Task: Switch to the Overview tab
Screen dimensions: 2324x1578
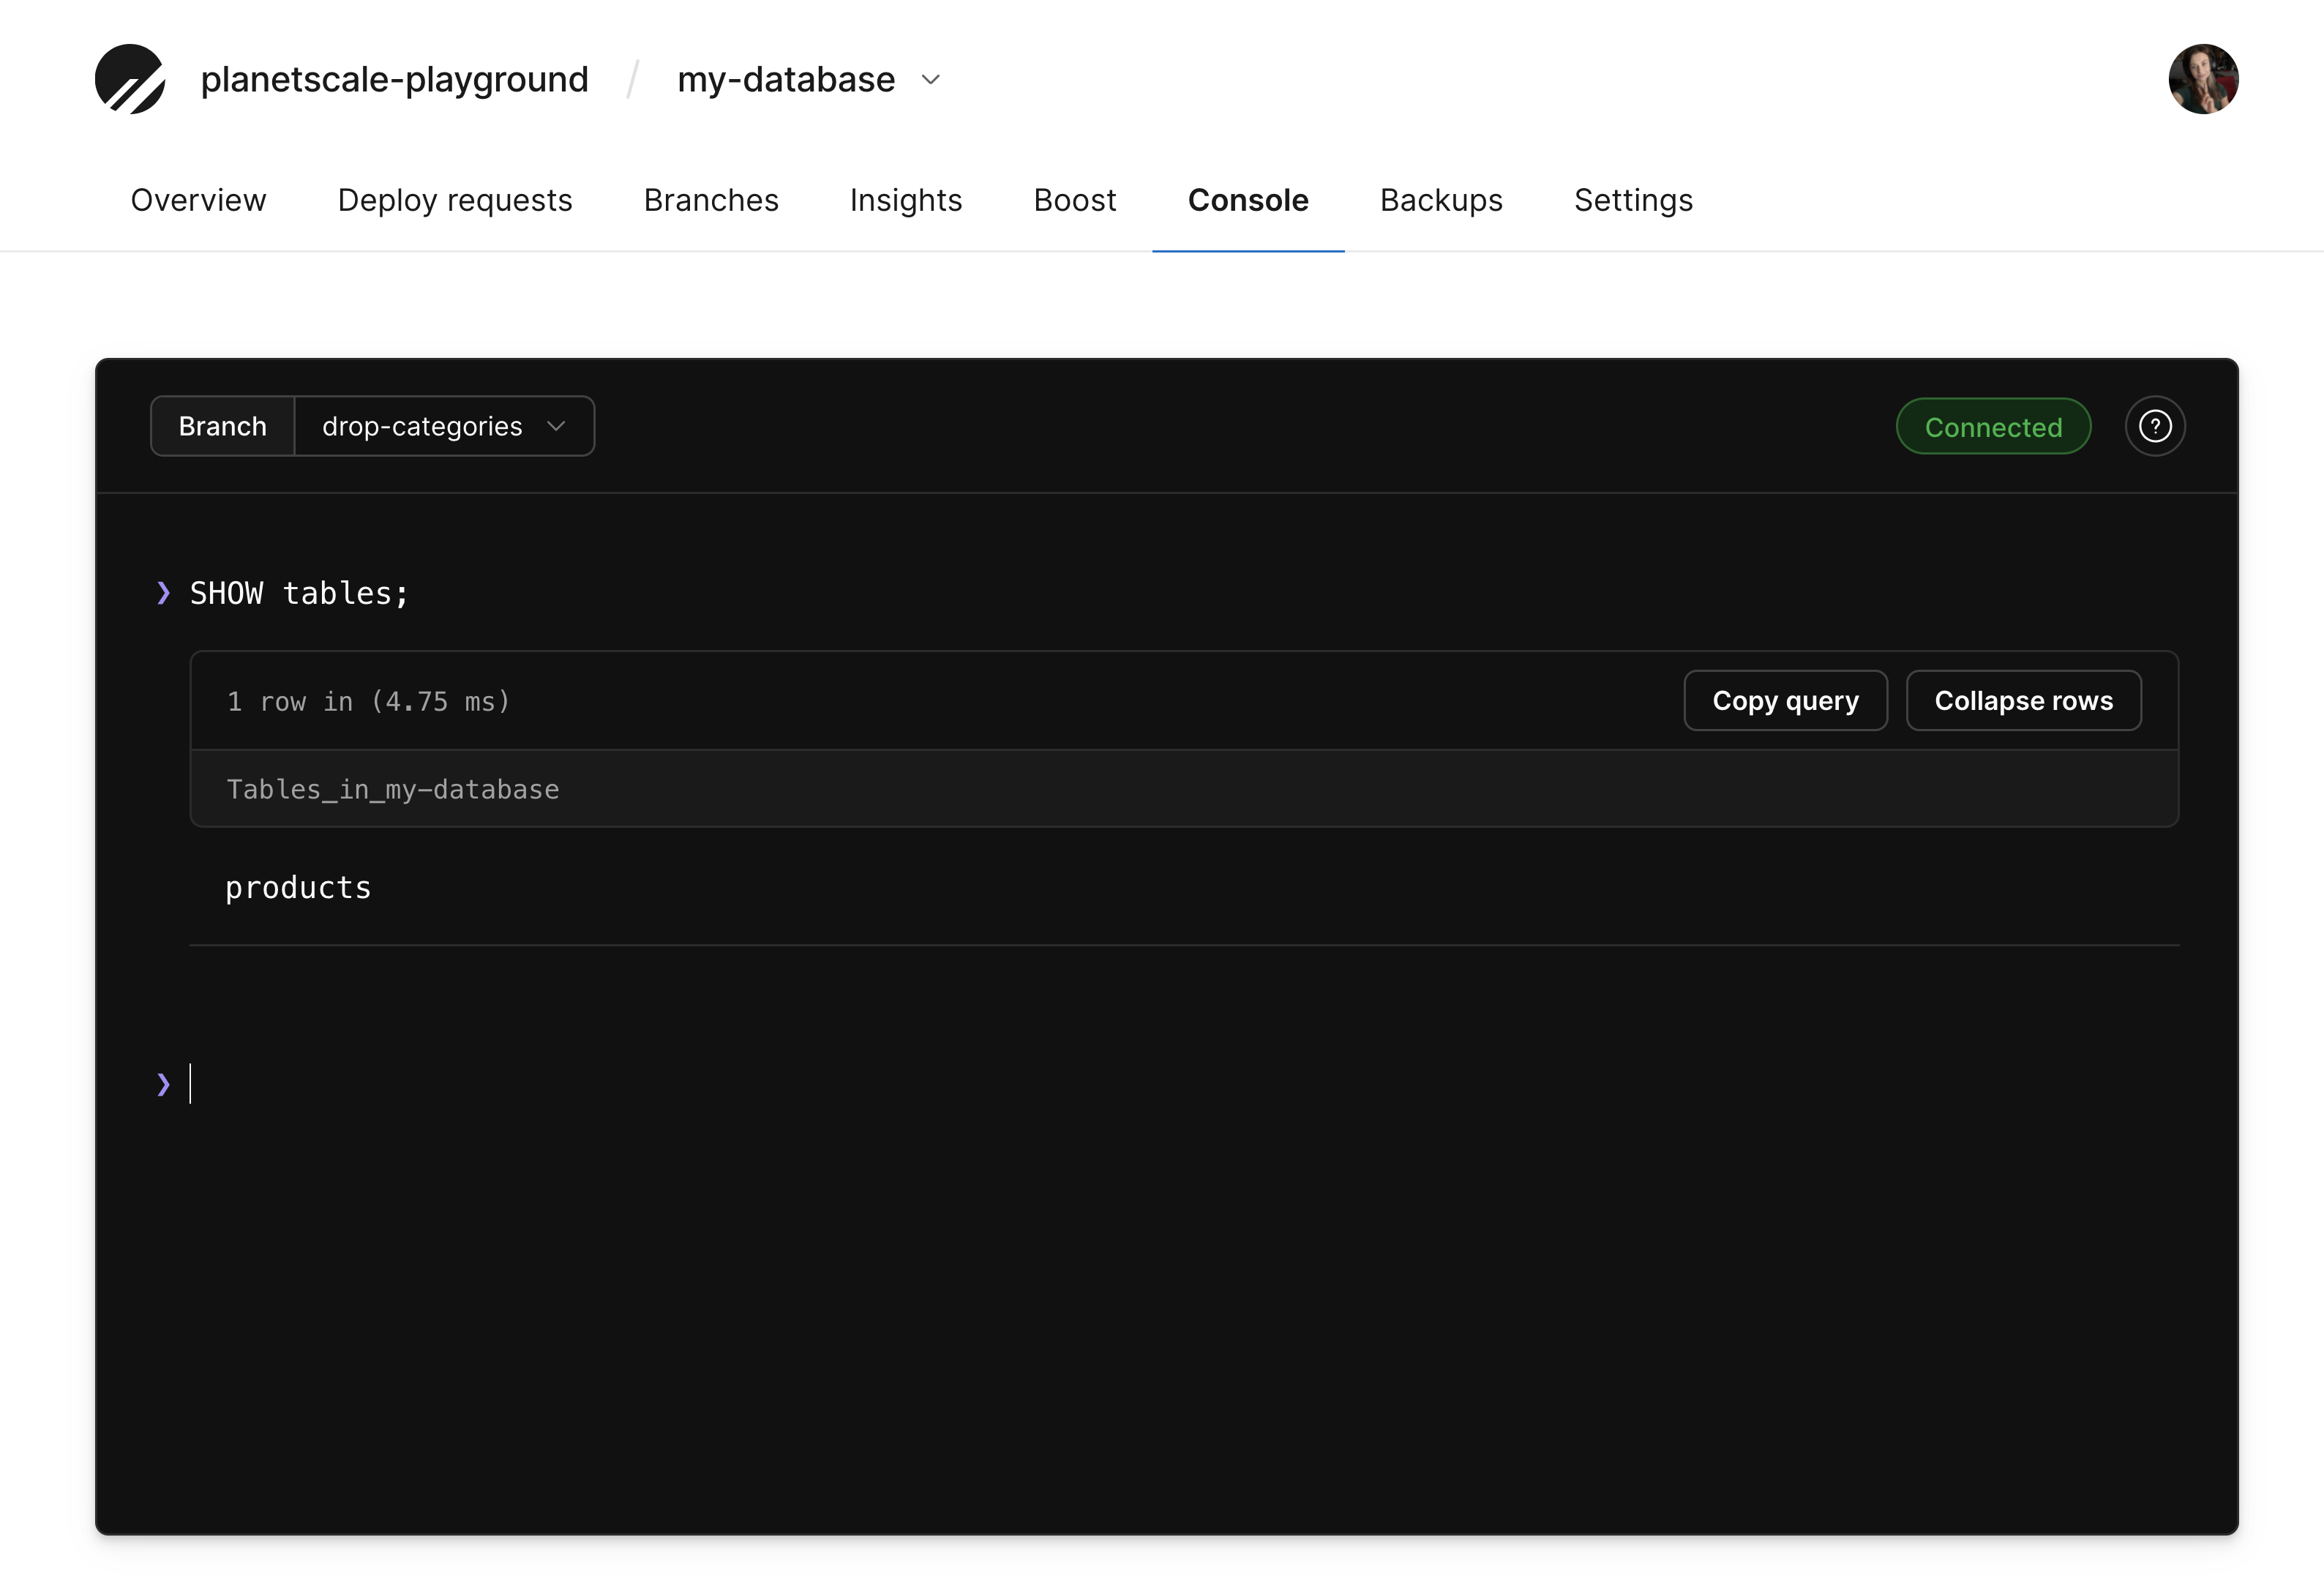Action: [199, 200]
